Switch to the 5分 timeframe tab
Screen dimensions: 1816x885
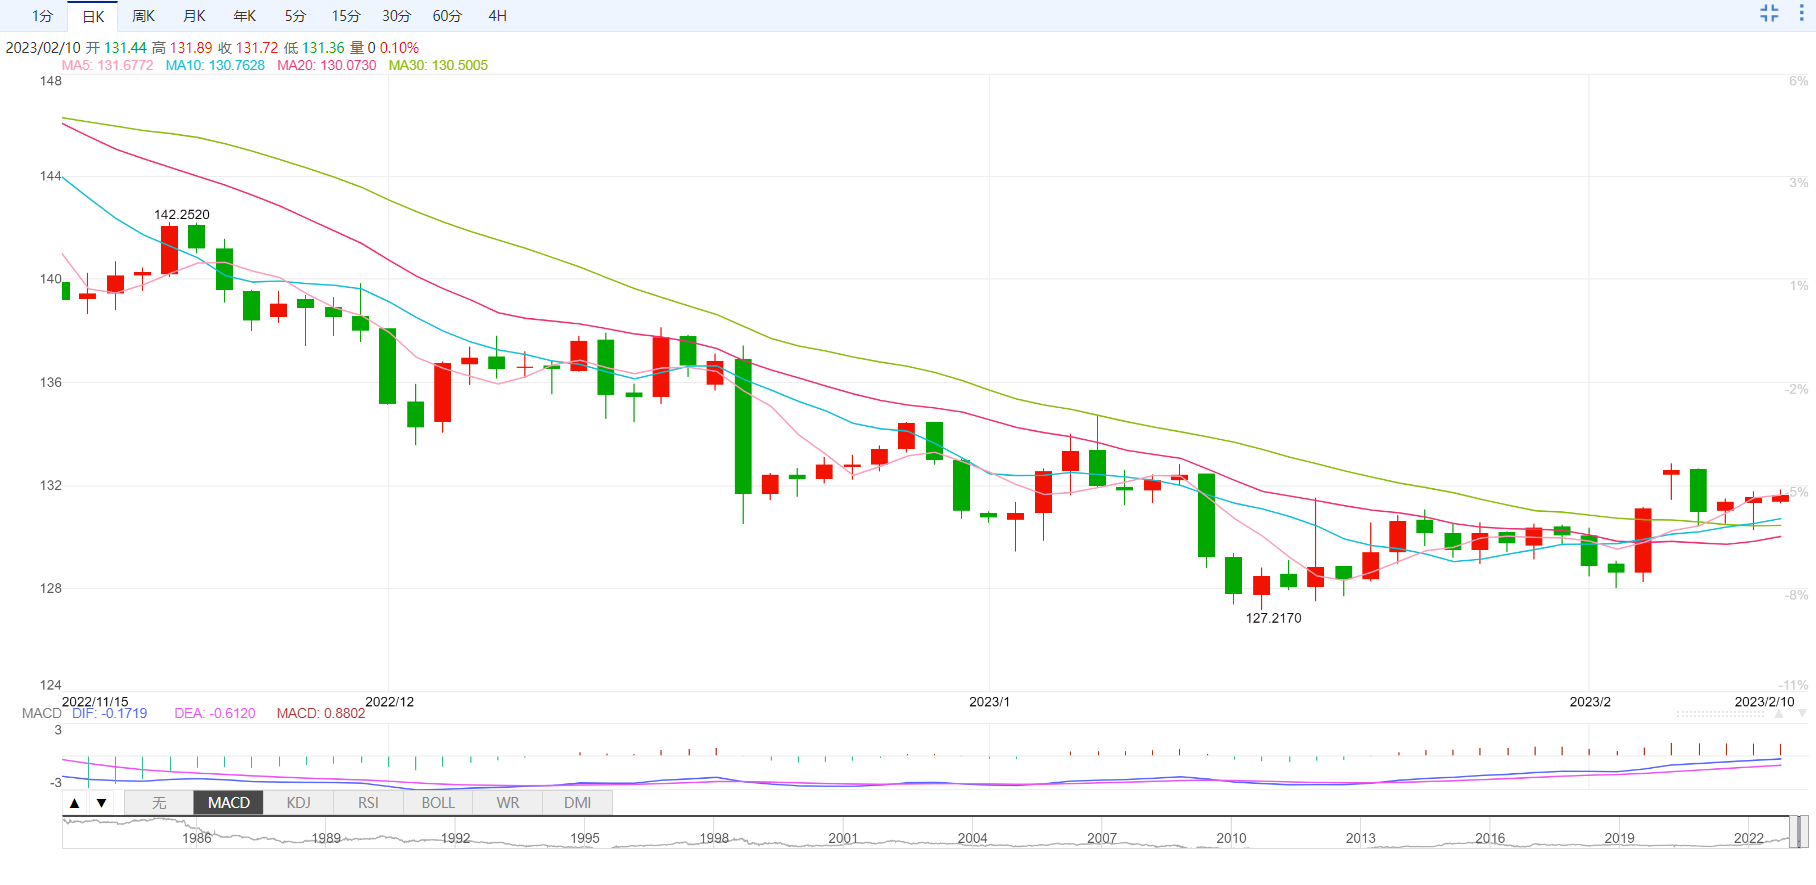(x=295, y=16)
